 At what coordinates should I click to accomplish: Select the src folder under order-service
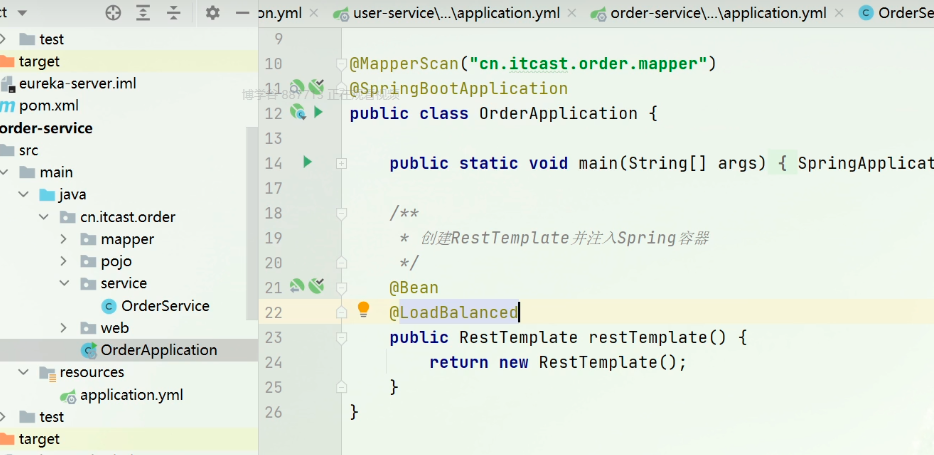click(x=20, y=150)
